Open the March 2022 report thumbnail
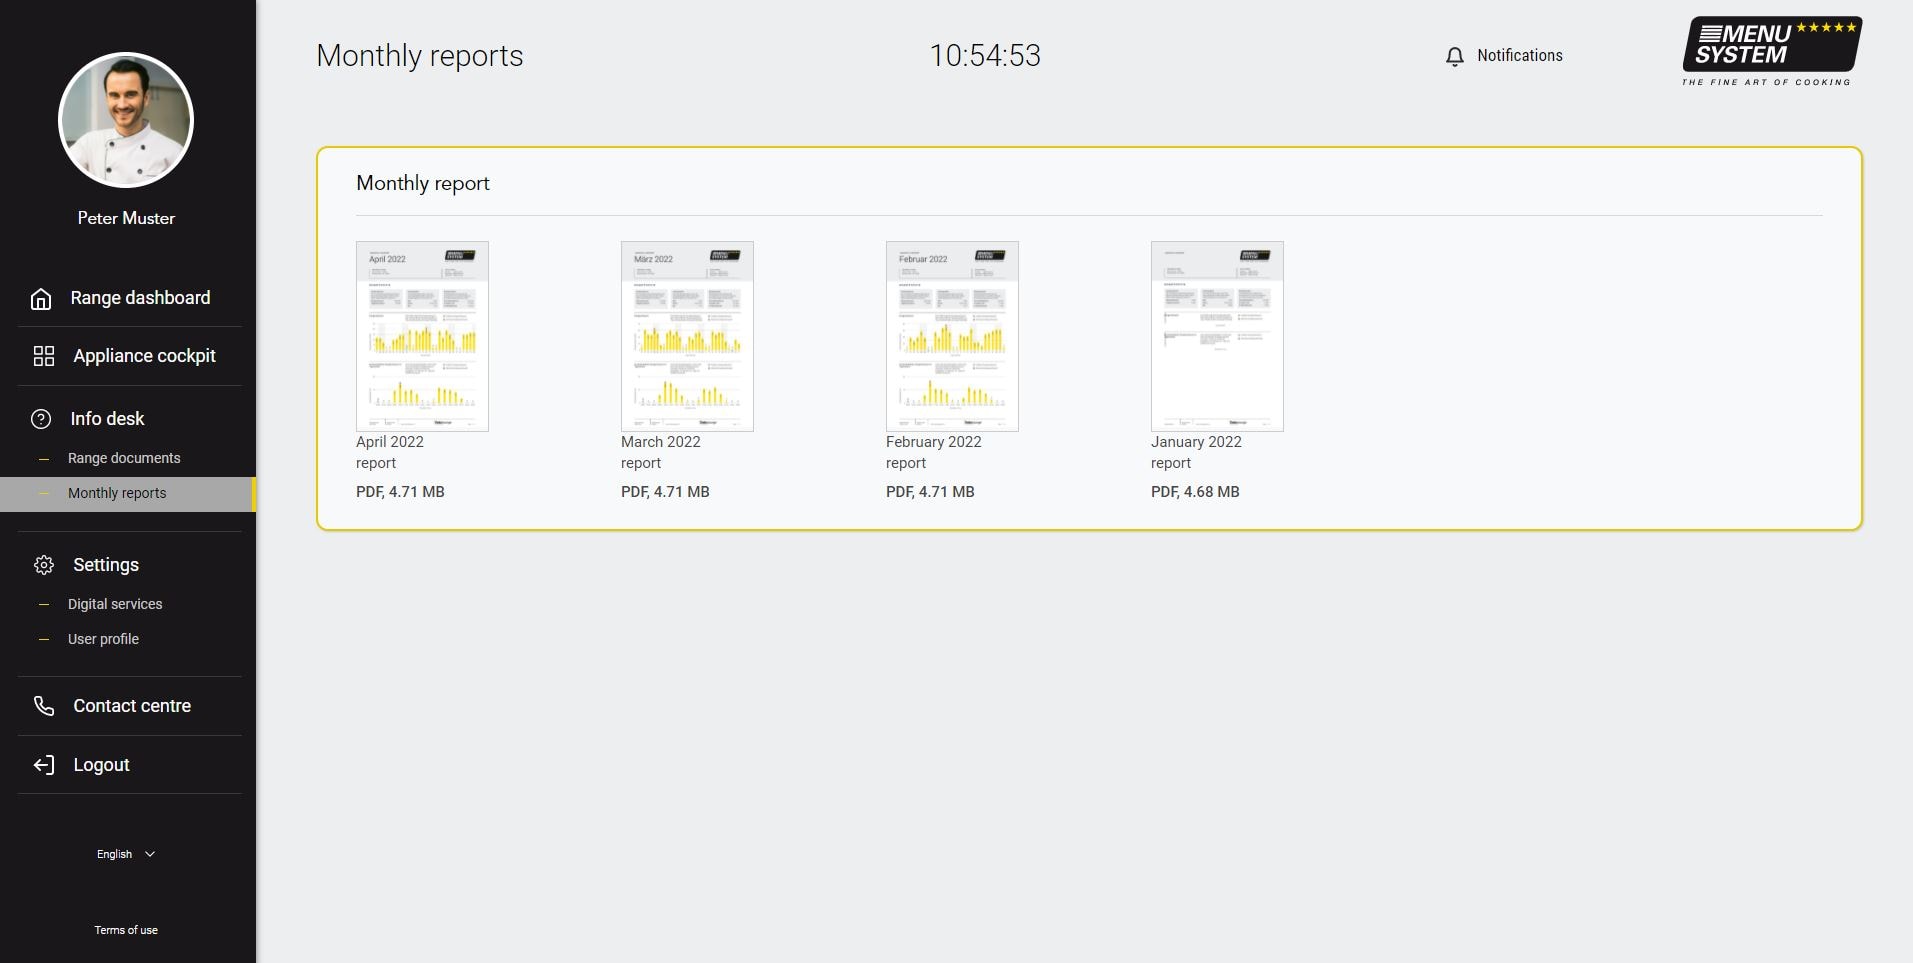 coord(687,336)
